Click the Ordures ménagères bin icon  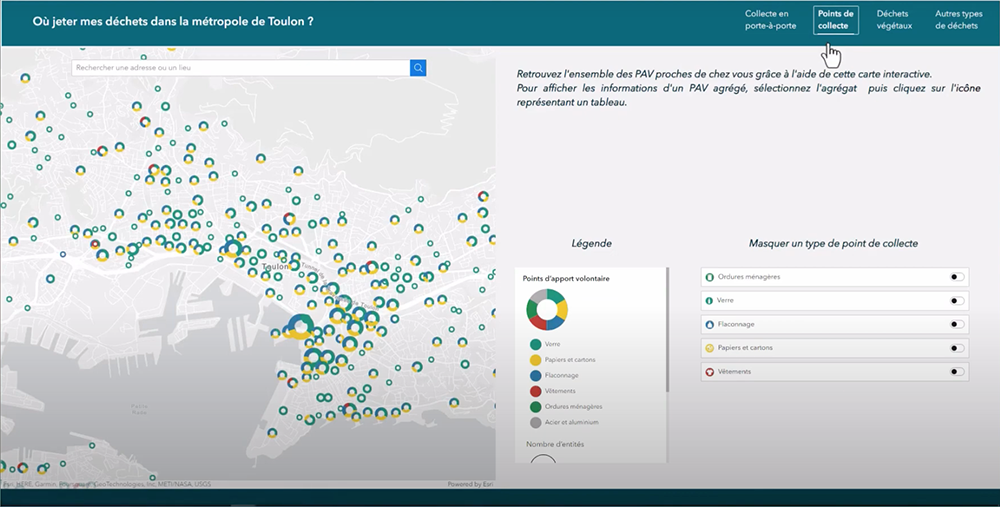tap(710, 277)
